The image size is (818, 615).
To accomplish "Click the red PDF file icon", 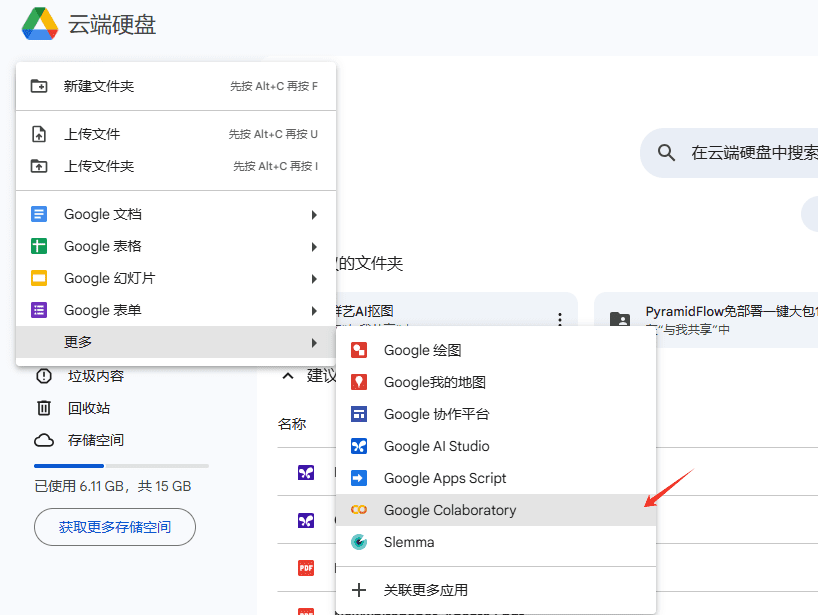I will coord(306,568).
